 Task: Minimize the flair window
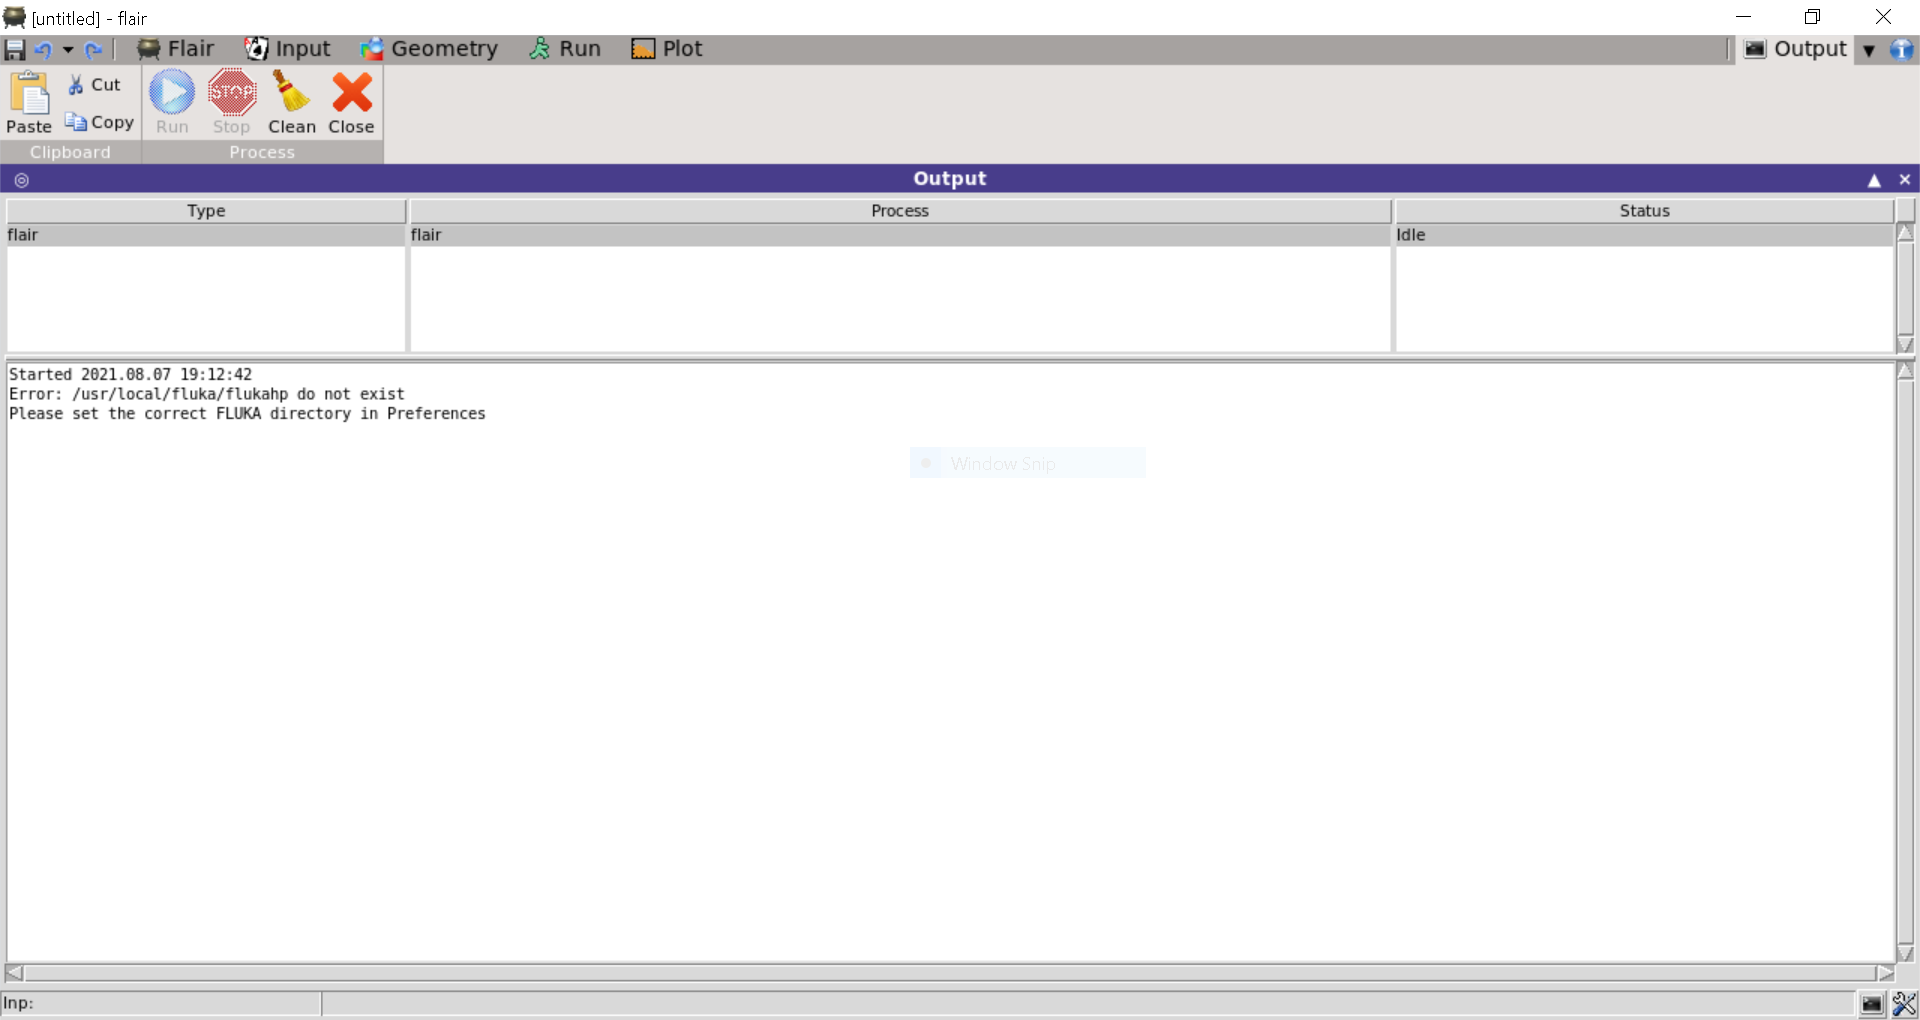(1743, 17)
